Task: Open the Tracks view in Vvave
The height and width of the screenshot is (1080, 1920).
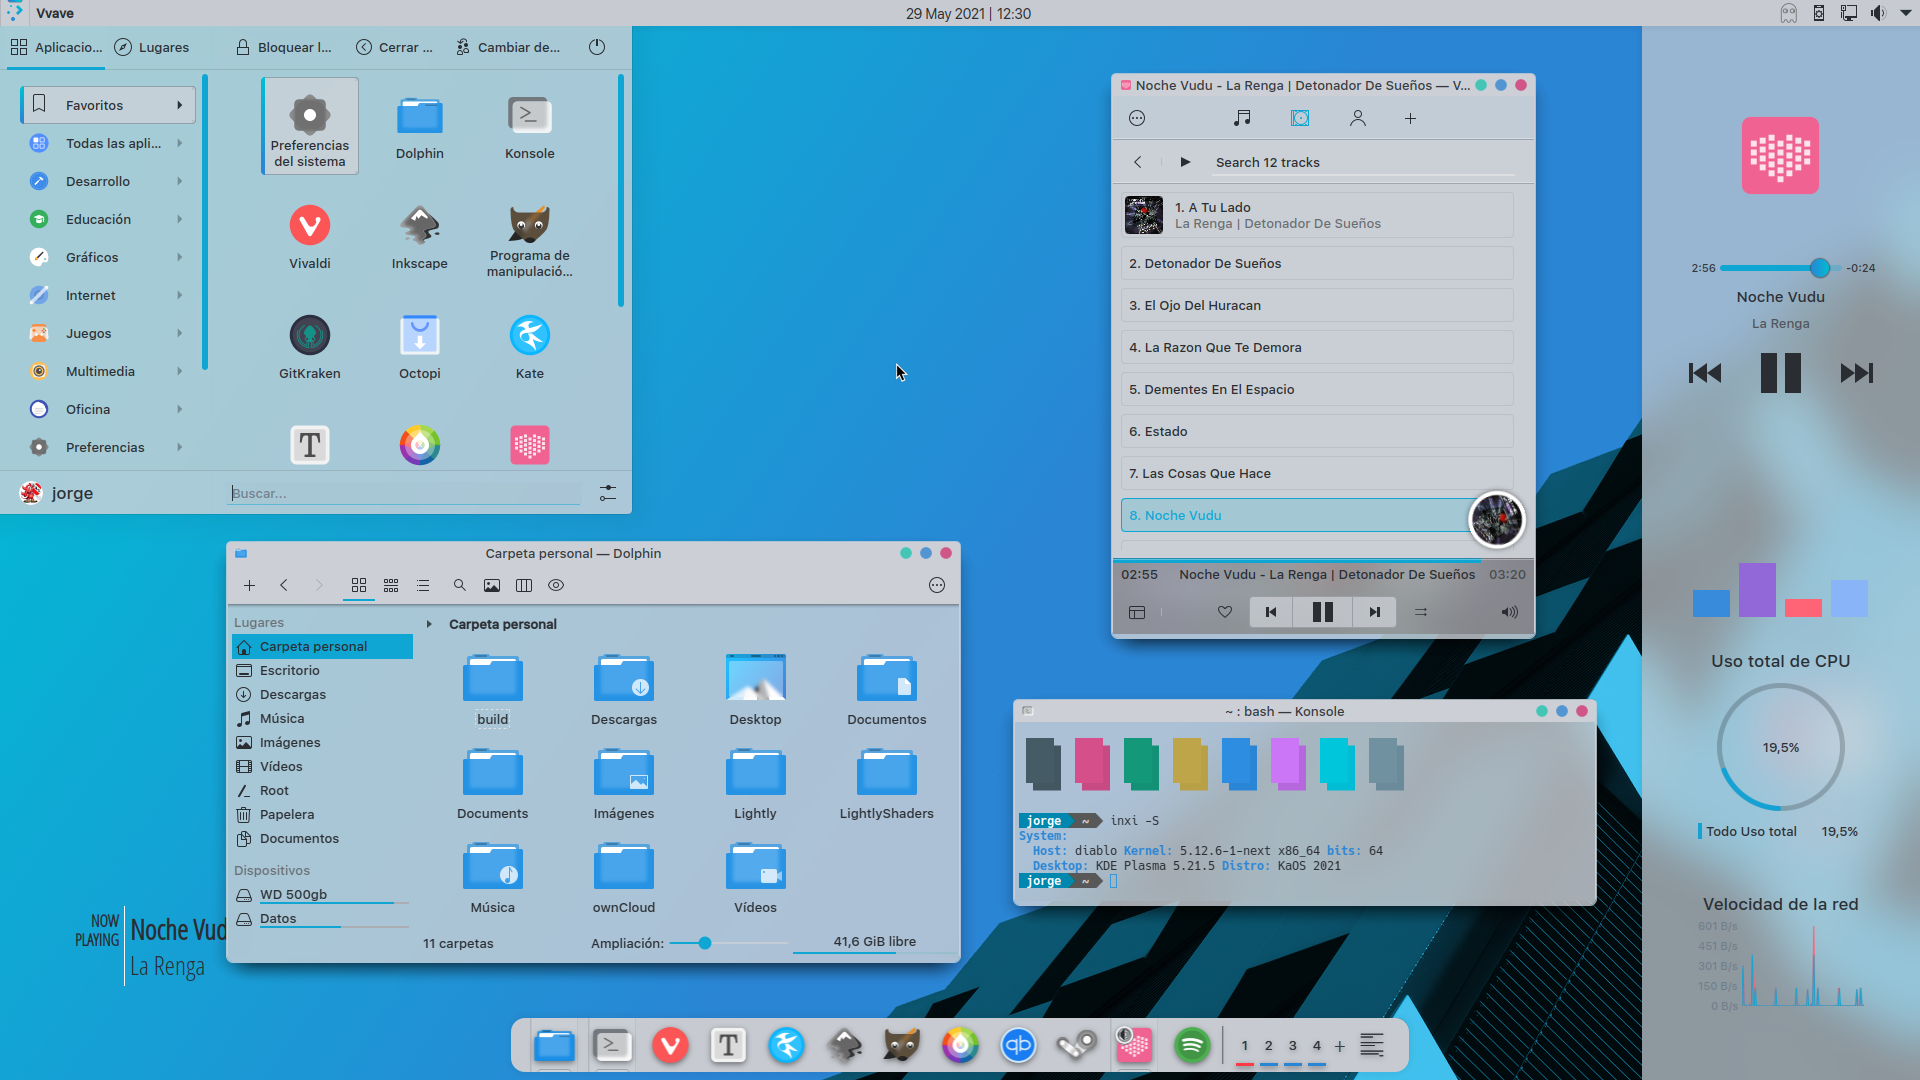Action: tap(1242, 117)
